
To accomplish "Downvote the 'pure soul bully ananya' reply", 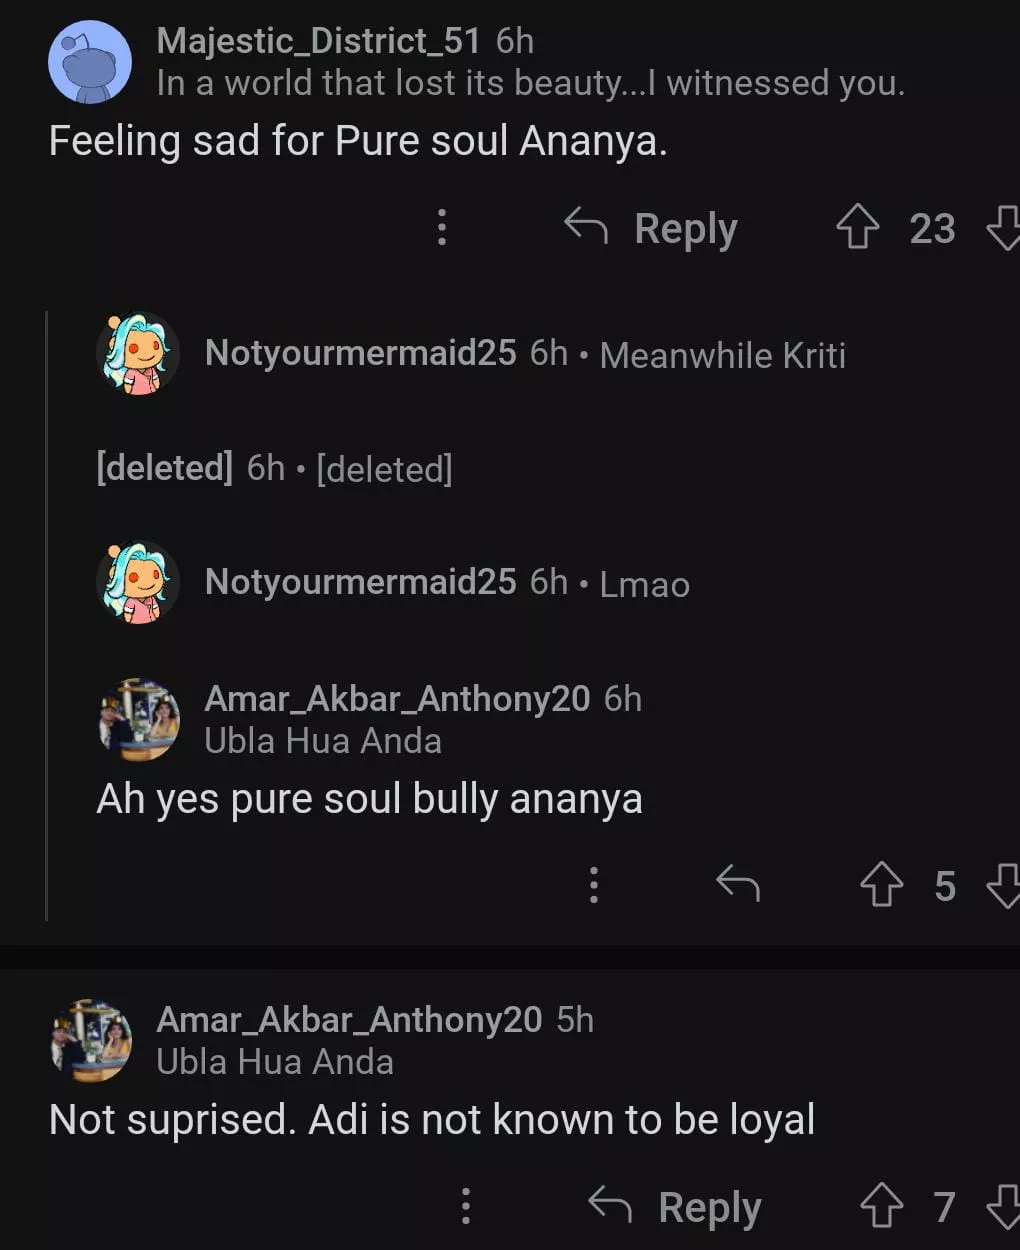I will [1003, 885].
